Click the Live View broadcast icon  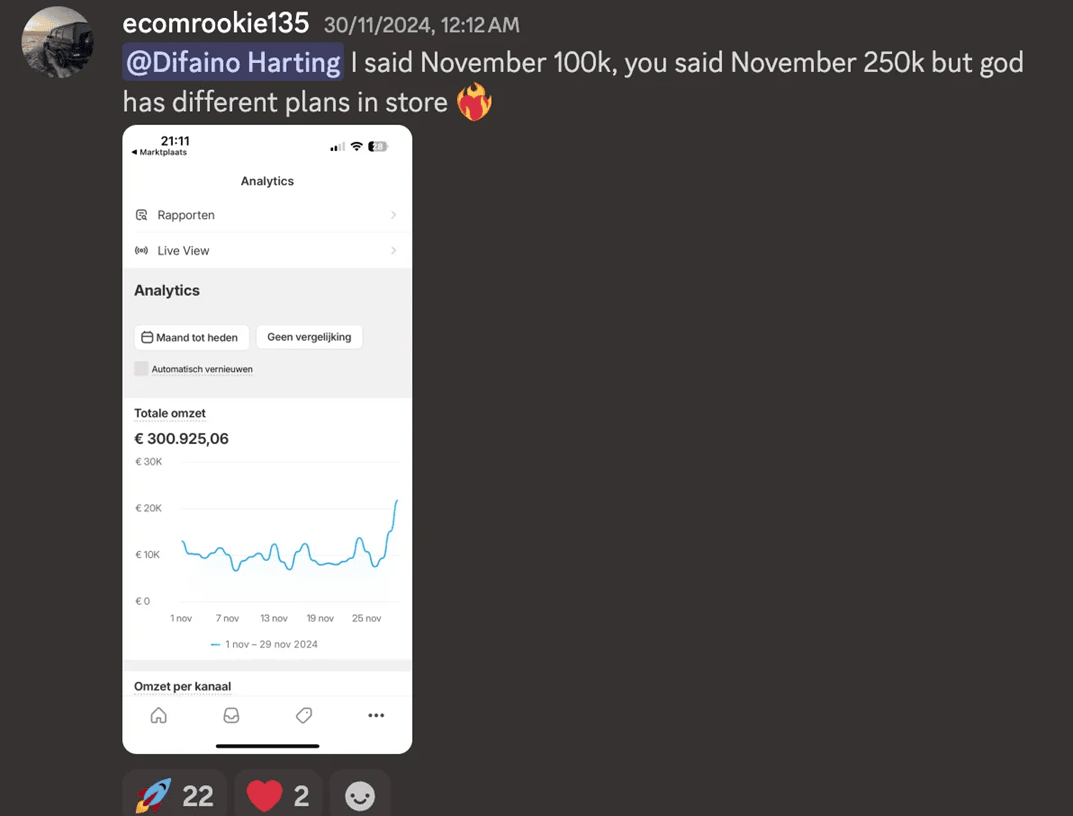pos(142,250)
